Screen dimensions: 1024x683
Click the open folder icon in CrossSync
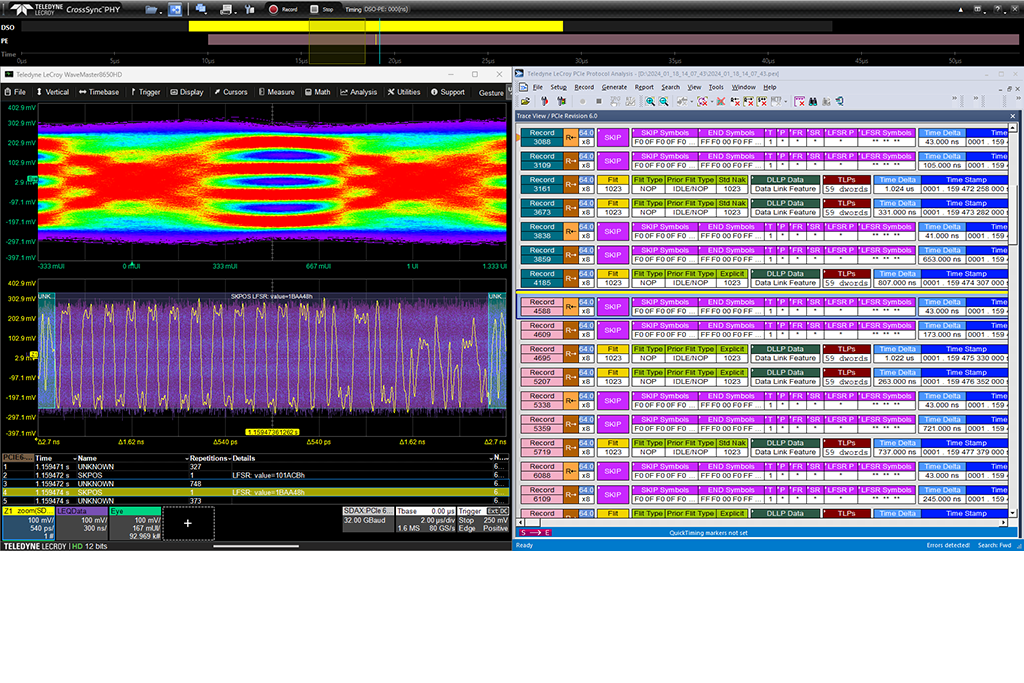[152, 9]
